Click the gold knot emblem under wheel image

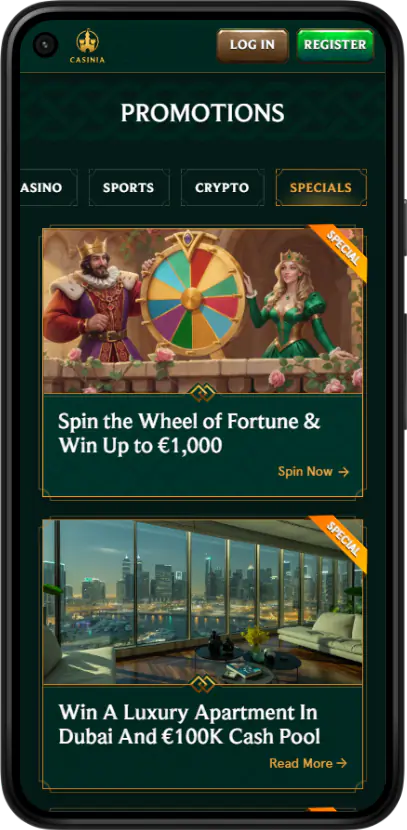(202, 393)
